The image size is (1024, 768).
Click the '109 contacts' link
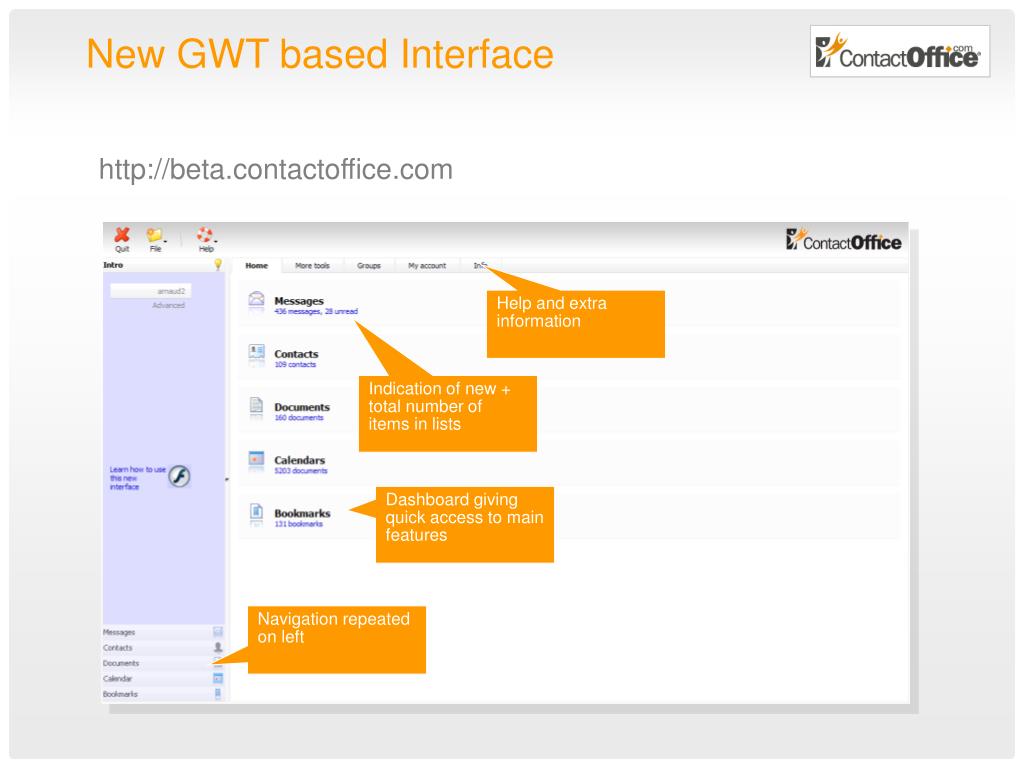pyautogui.click(x=295, y=364)
